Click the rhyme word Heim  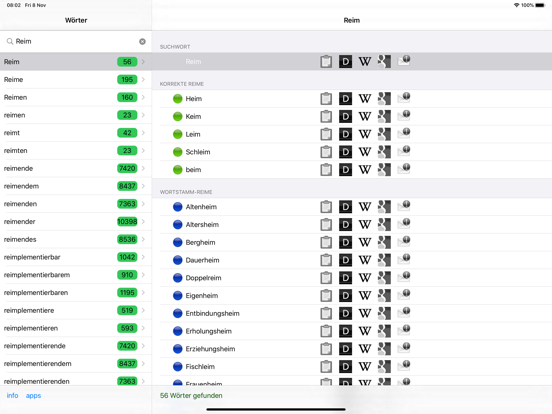(194, 99)
